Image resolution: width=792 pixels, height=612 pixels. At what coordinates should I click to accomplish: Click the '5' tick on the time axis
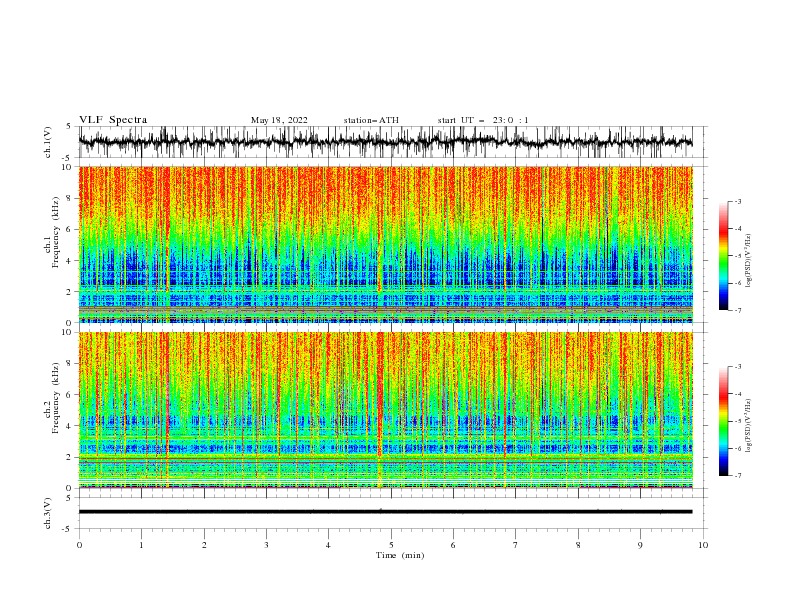(391, 545)
